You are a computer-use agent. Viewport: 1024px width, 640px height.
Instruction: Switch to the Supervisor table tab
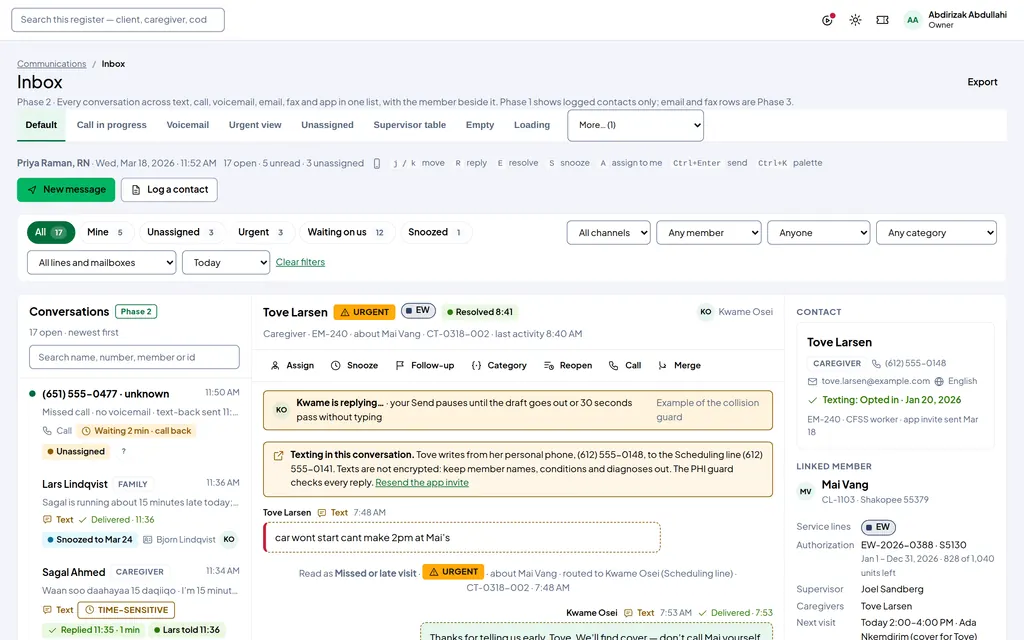pos(409,125)
